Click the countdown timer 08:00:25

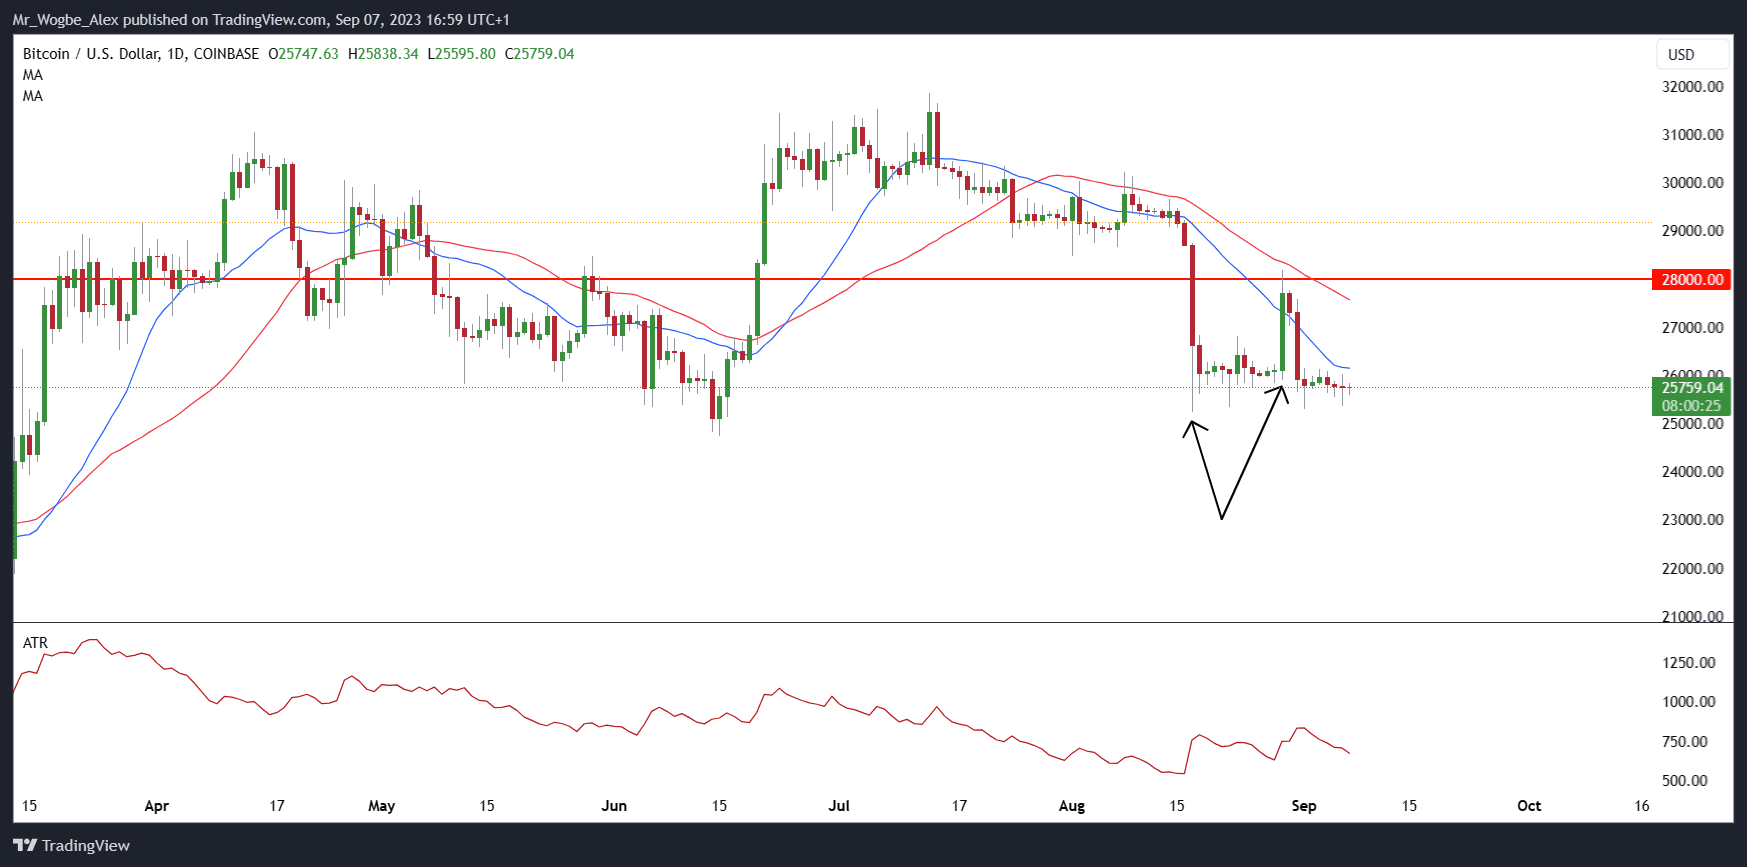[1692, 406]
